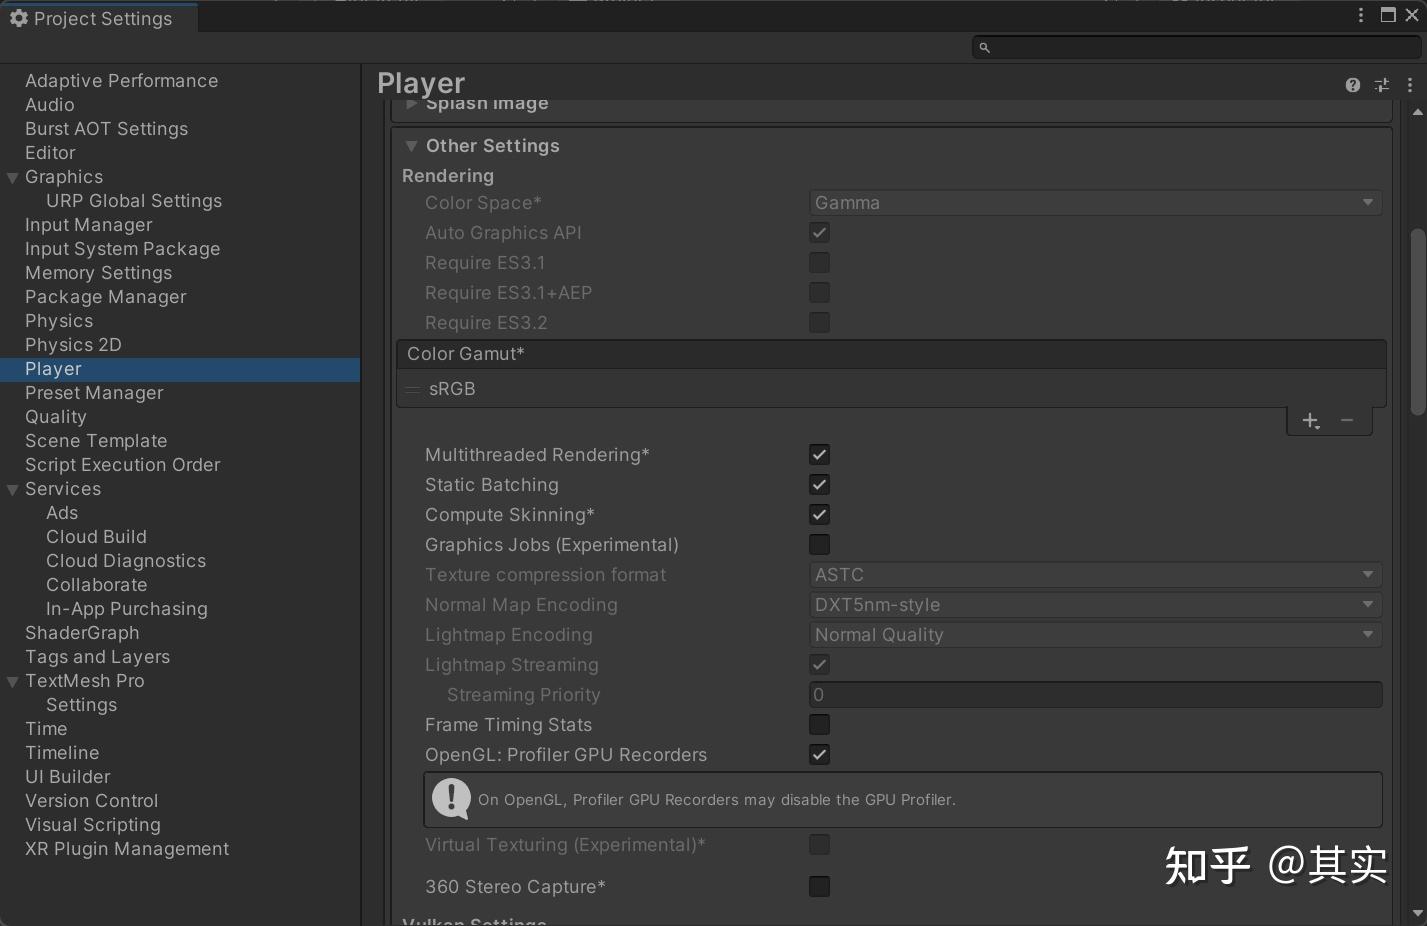
Task: Uncheck Static Batching
Action: (819, 484)
